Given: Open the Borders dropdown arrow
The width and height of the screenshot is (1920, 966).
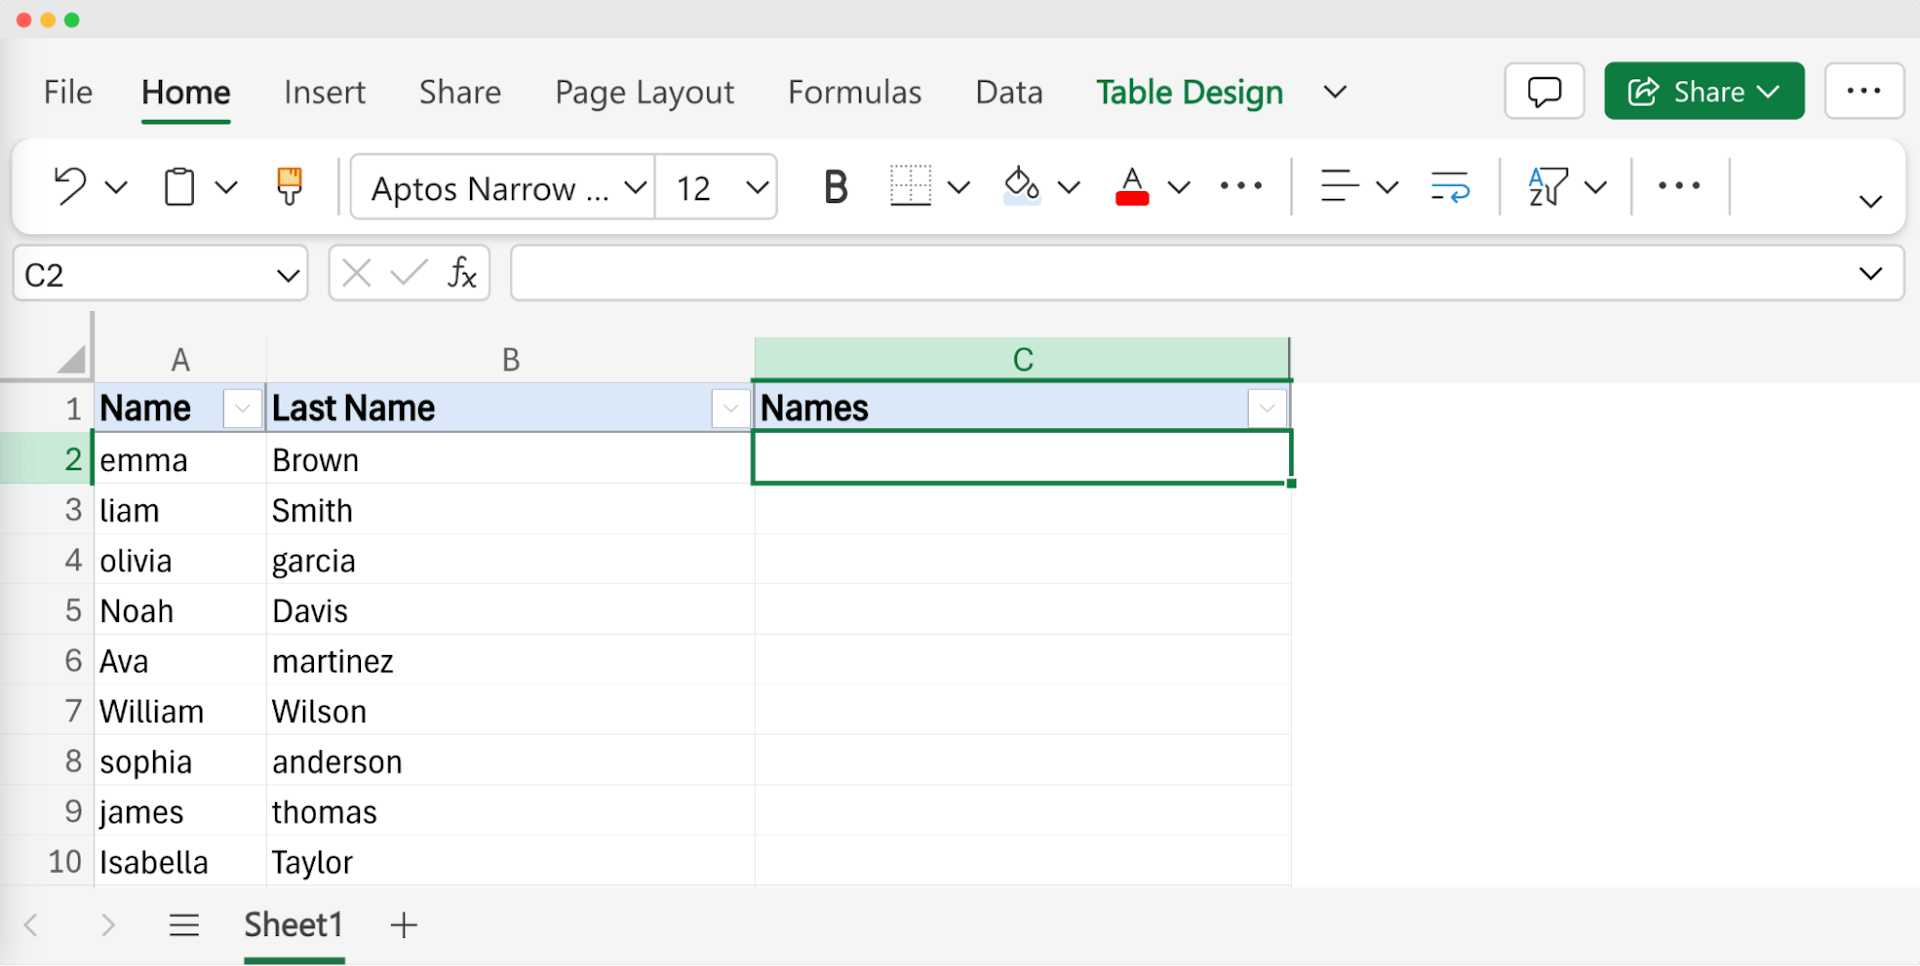Looking at the screenshot, I should pyautogui.click(x=959, y=186).
